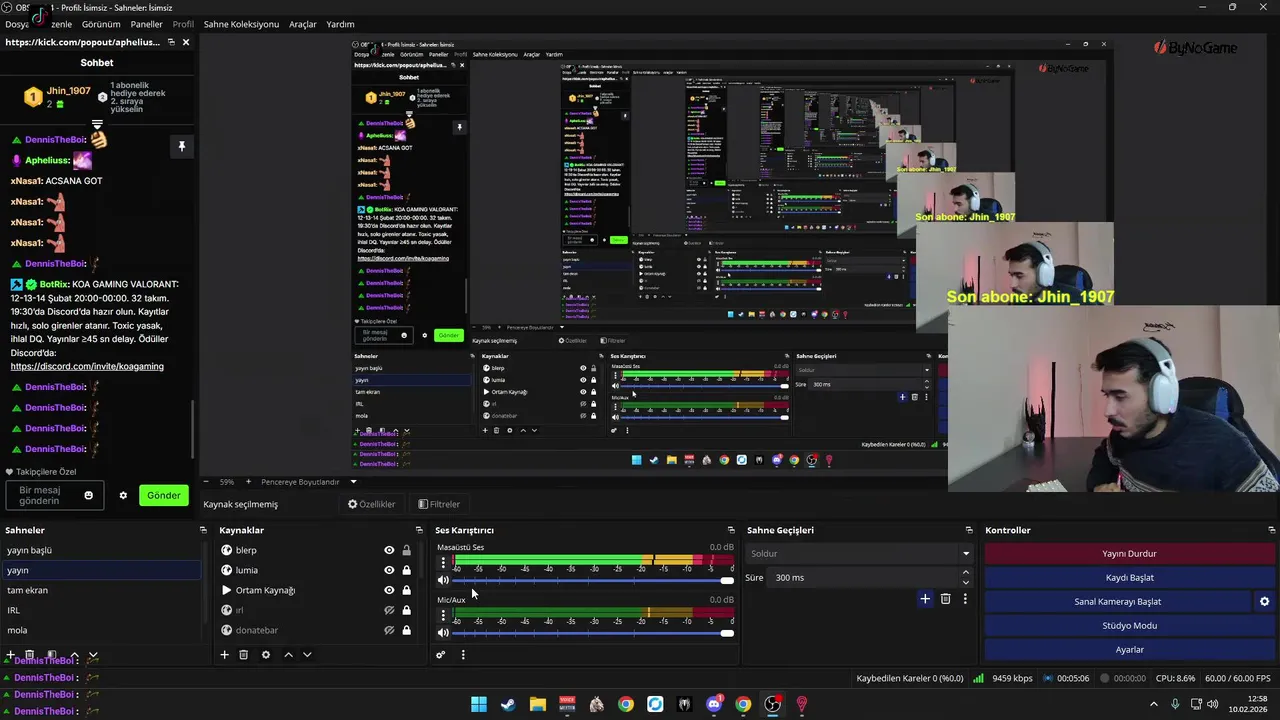
Task: Increase Süre duration with up arrow
Action: (965, 573)
